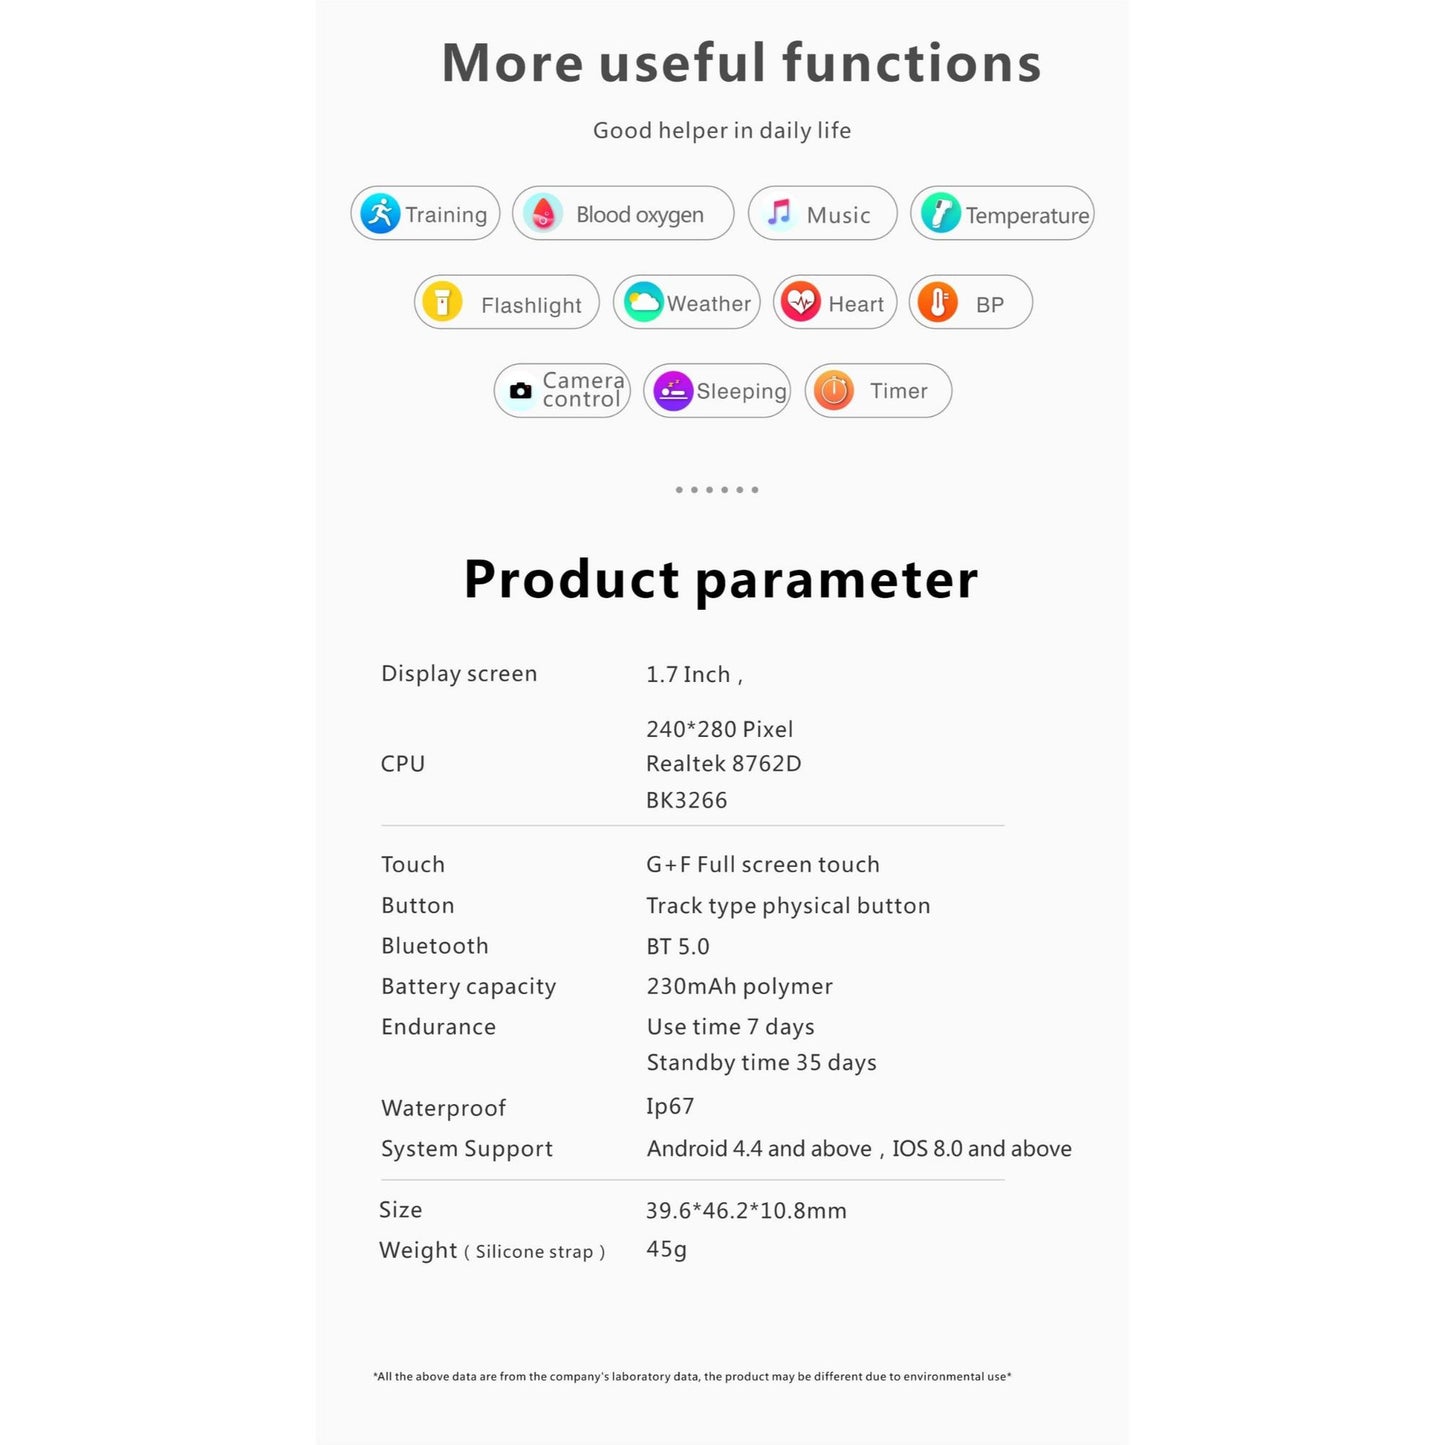The image size is (1445, 1445).
Task: Click the laboratory data disclaimer footnote
Action: pyautogui.click(x=692, y=1377)
